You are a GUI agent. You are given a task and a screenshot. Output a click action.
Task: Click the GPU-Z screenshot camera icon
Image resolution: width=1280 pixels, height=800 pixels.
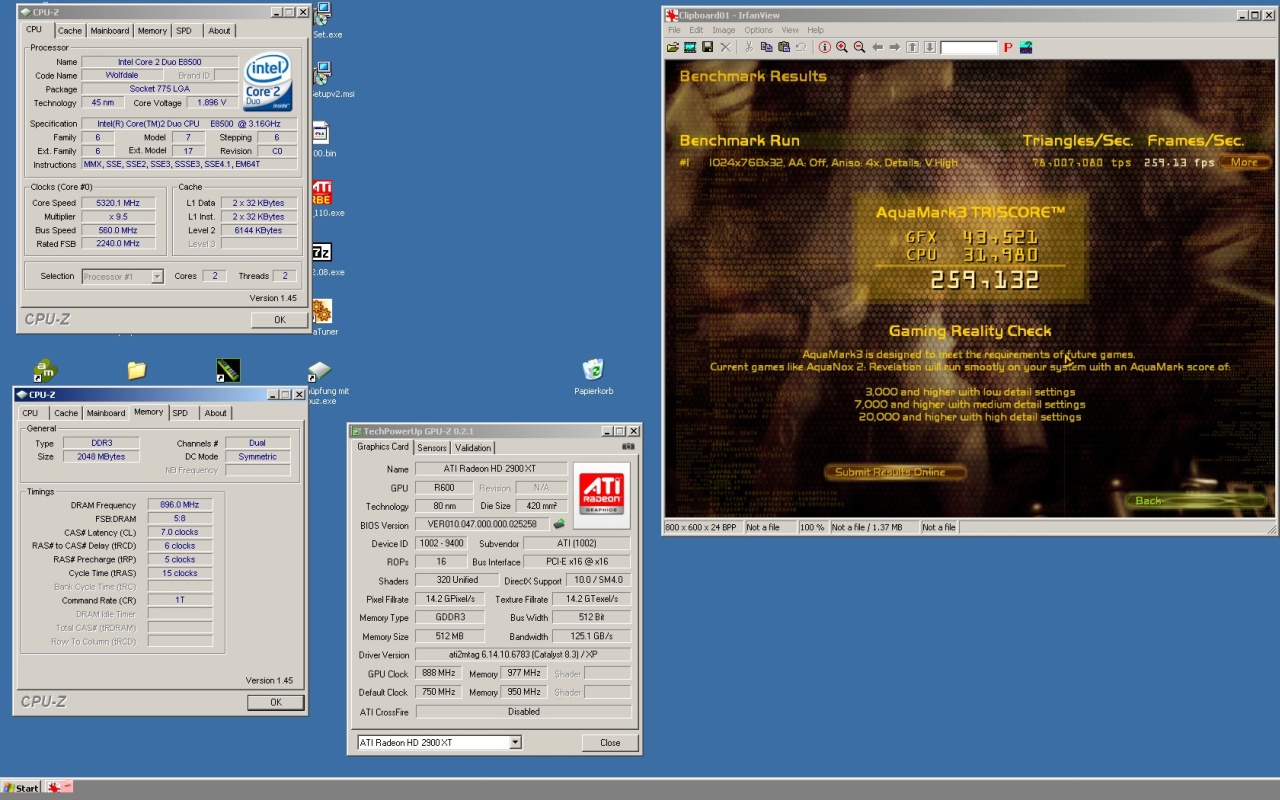pyautogui.click(x=629, y=447)
